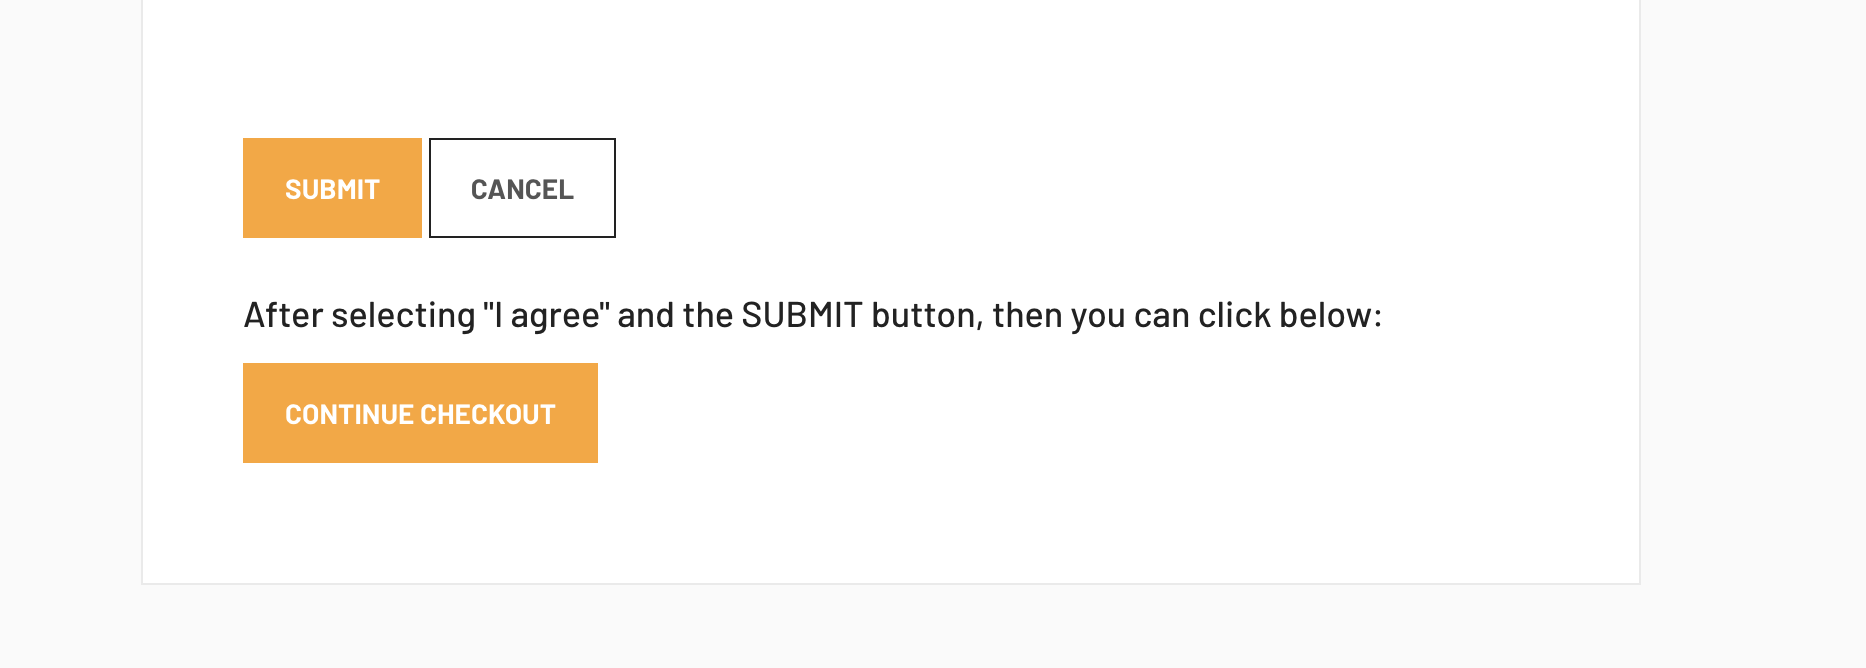
Task: Submit the agreement form
Action: coord(332,188)
